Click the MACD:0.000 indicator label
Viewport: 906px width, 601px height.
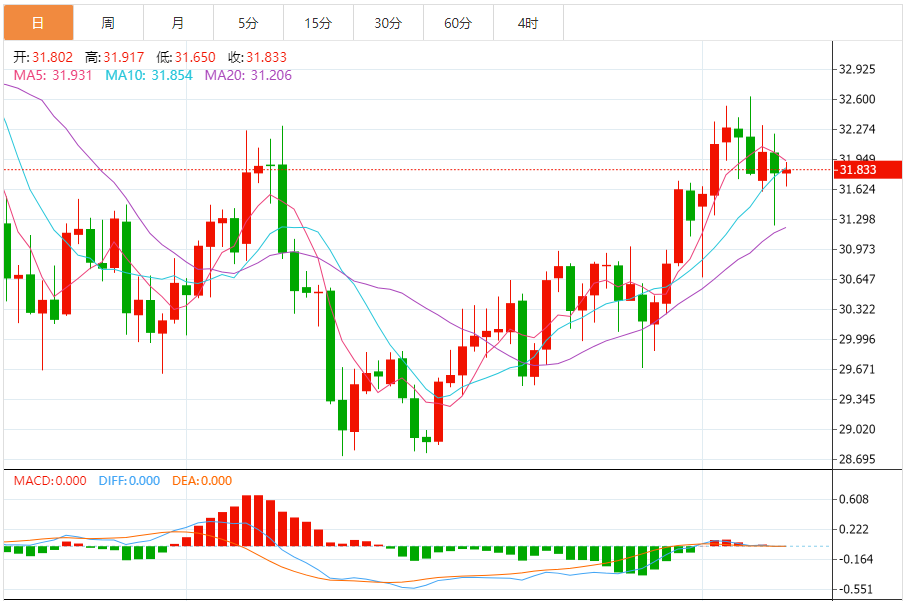tap(50, 481)
